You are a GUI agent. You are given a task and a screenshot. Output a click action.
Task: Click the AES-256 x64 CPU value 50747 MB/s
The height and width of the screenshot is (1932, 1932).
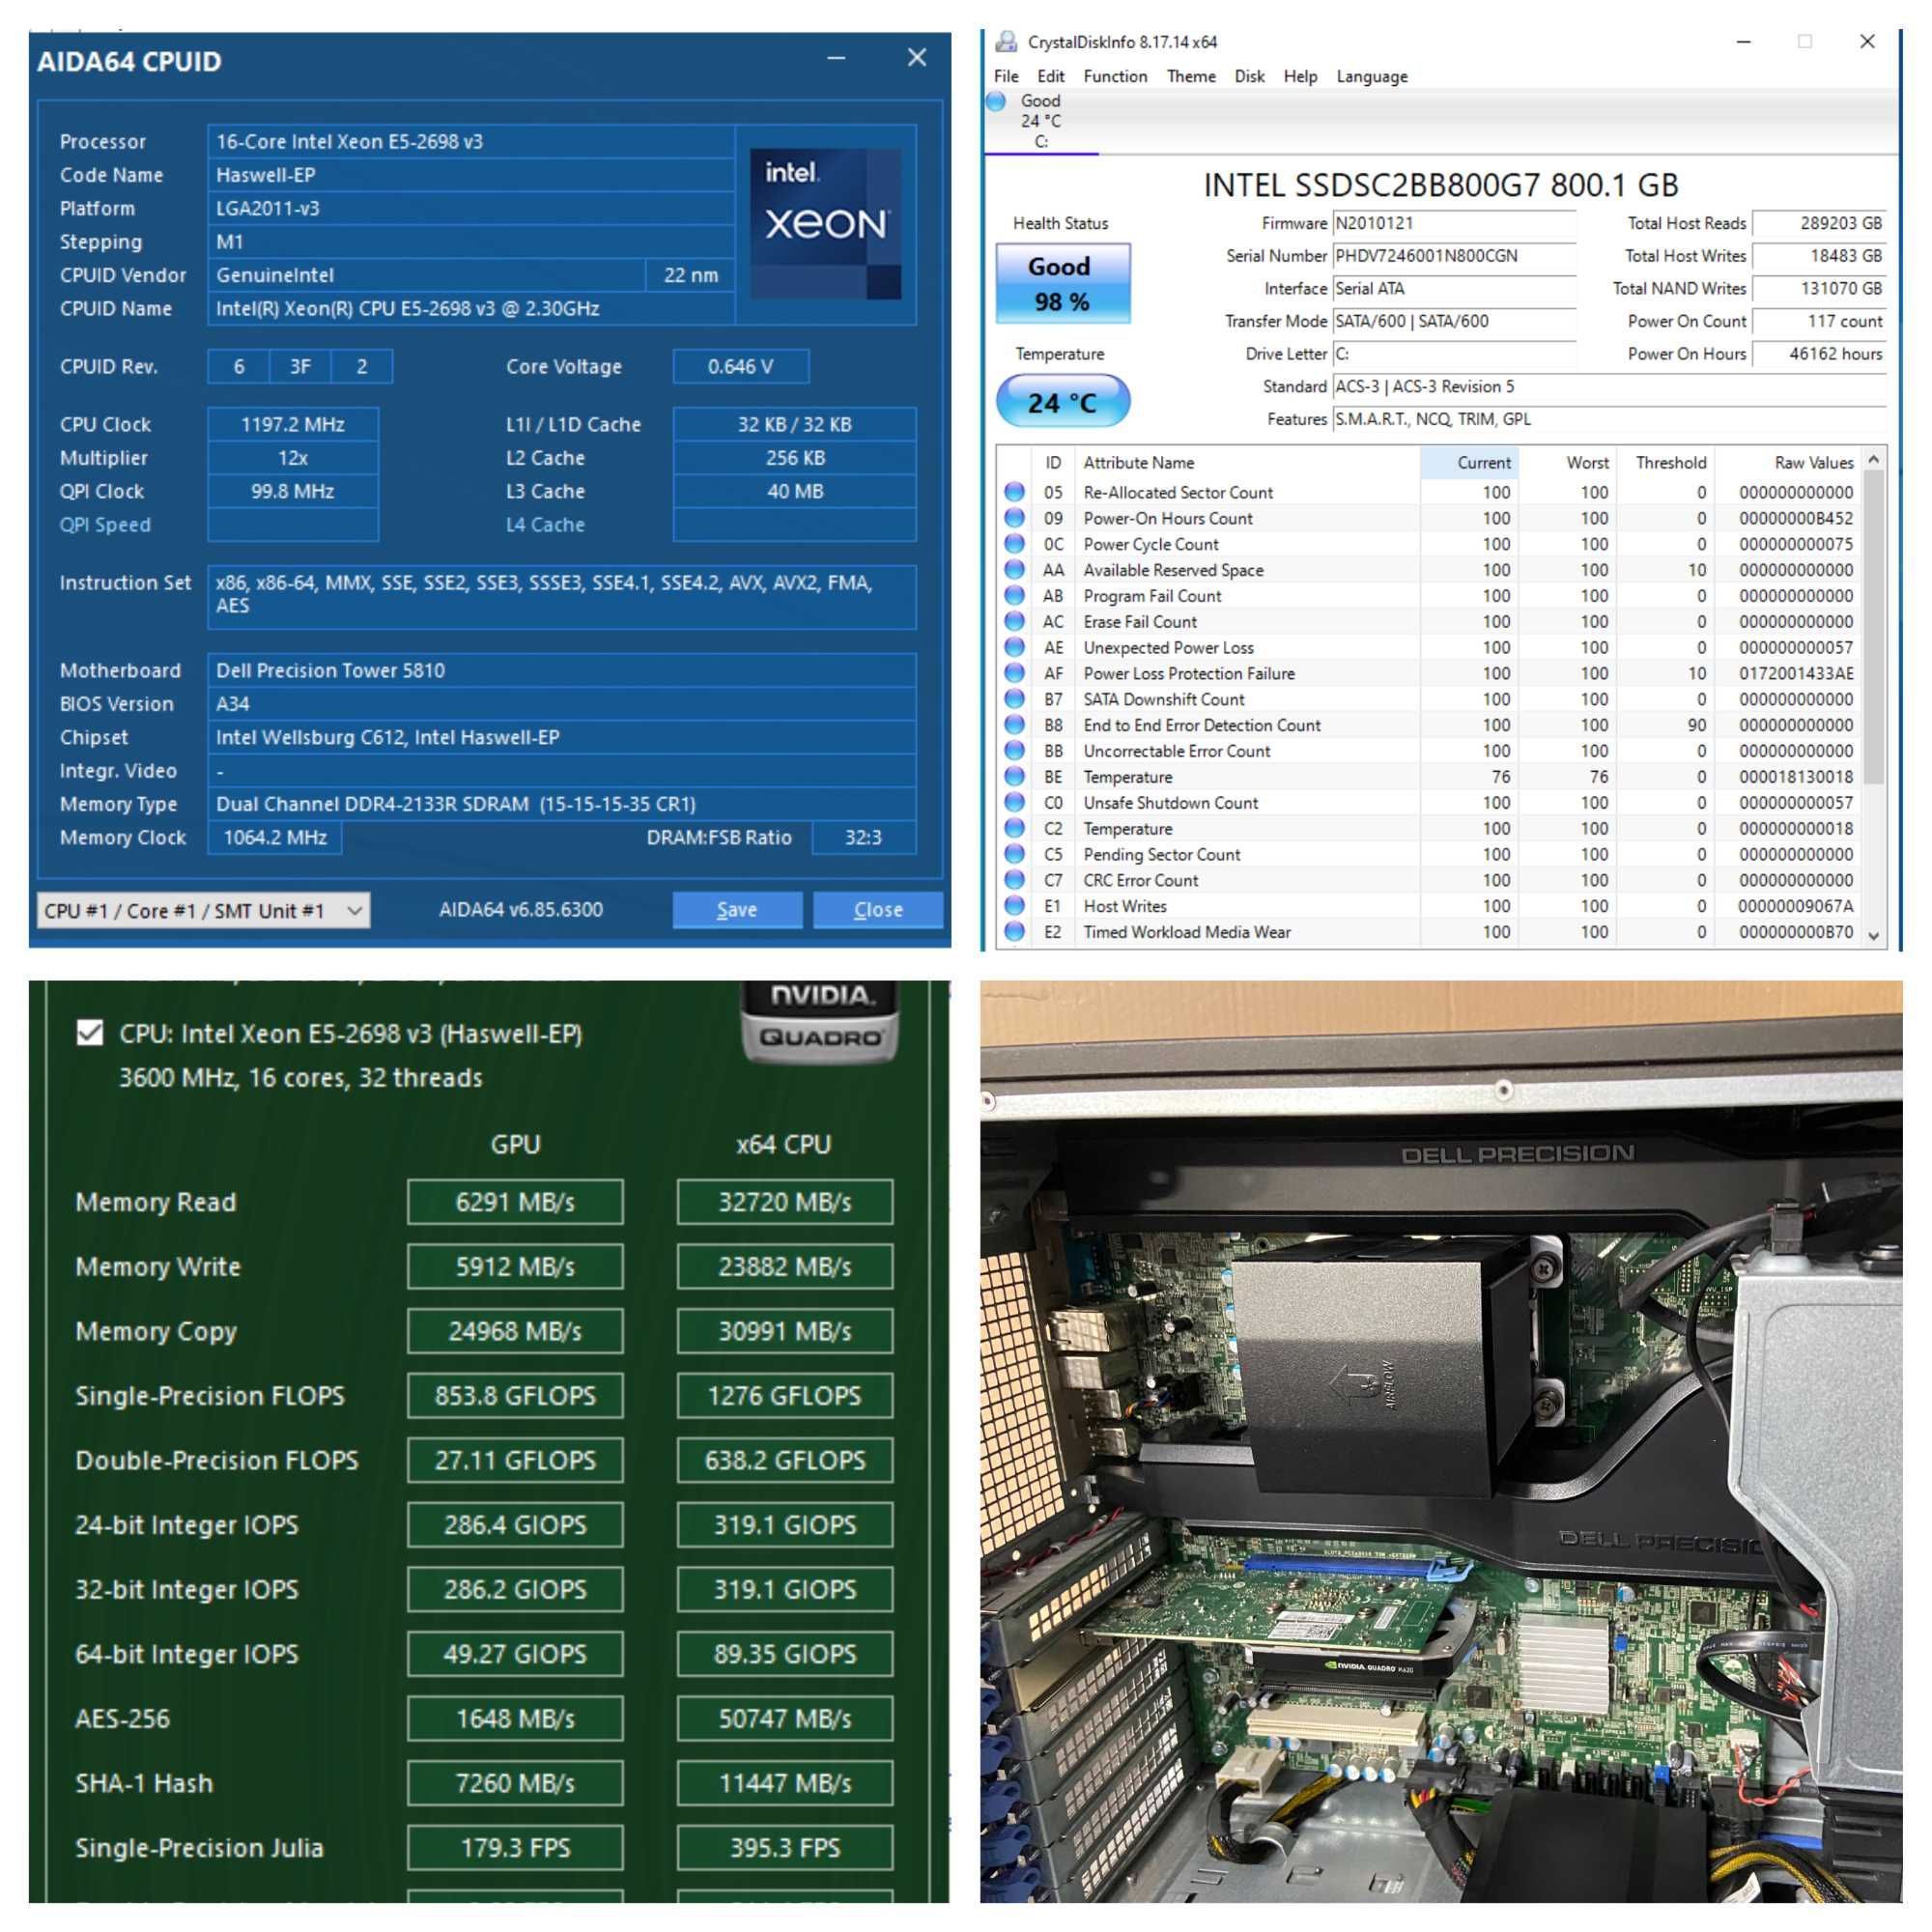coord(785,1718)
